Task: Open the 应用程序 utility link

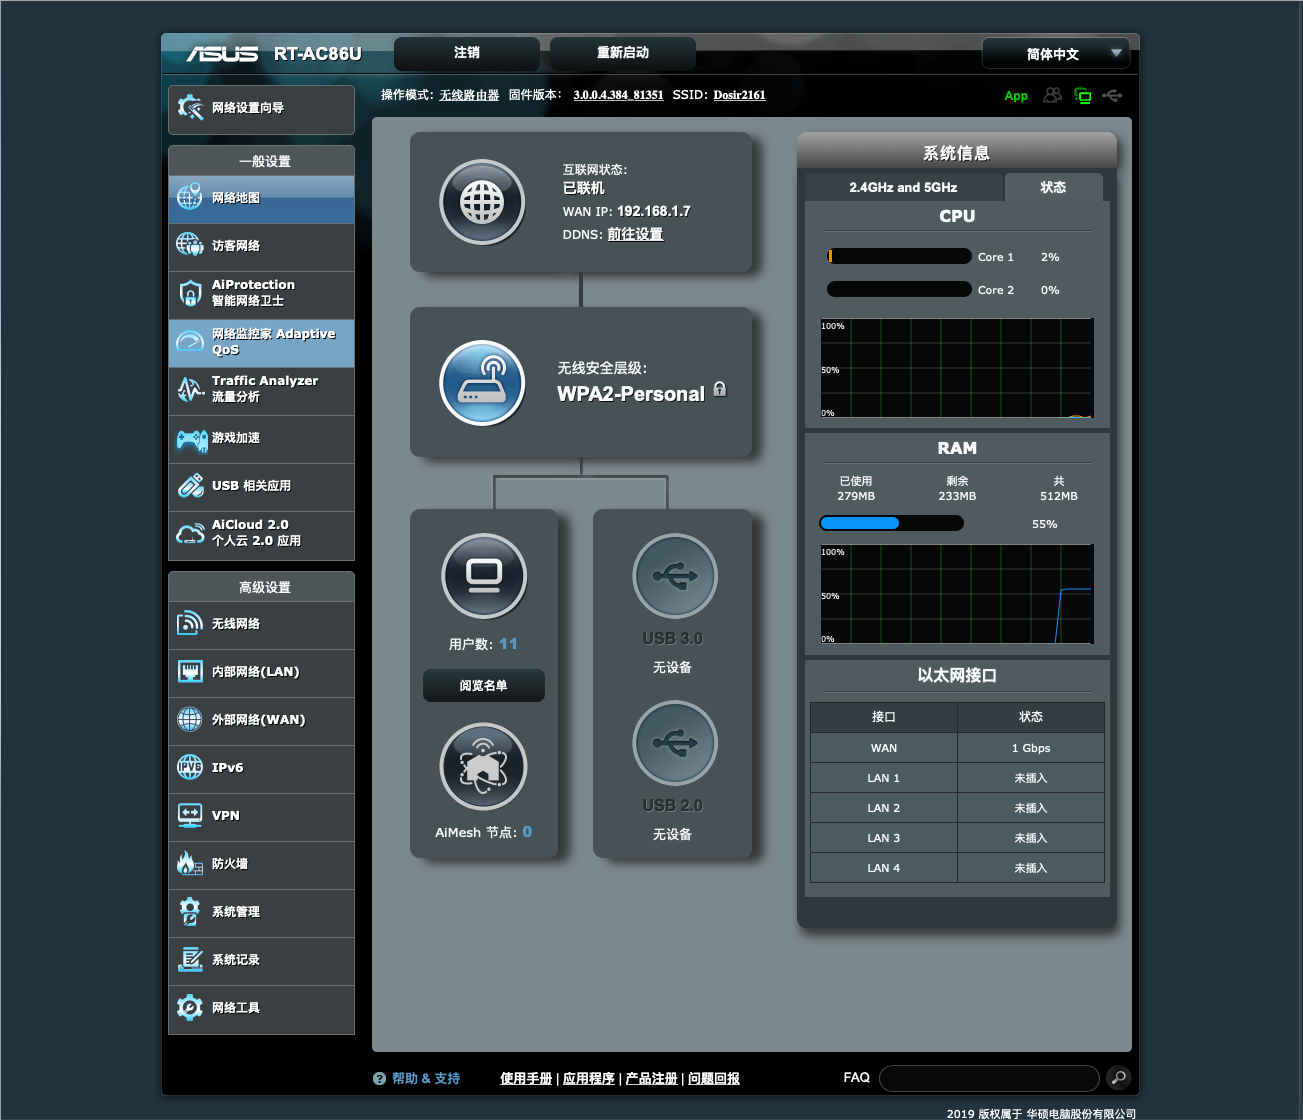Action: [x=589, y=1078]
